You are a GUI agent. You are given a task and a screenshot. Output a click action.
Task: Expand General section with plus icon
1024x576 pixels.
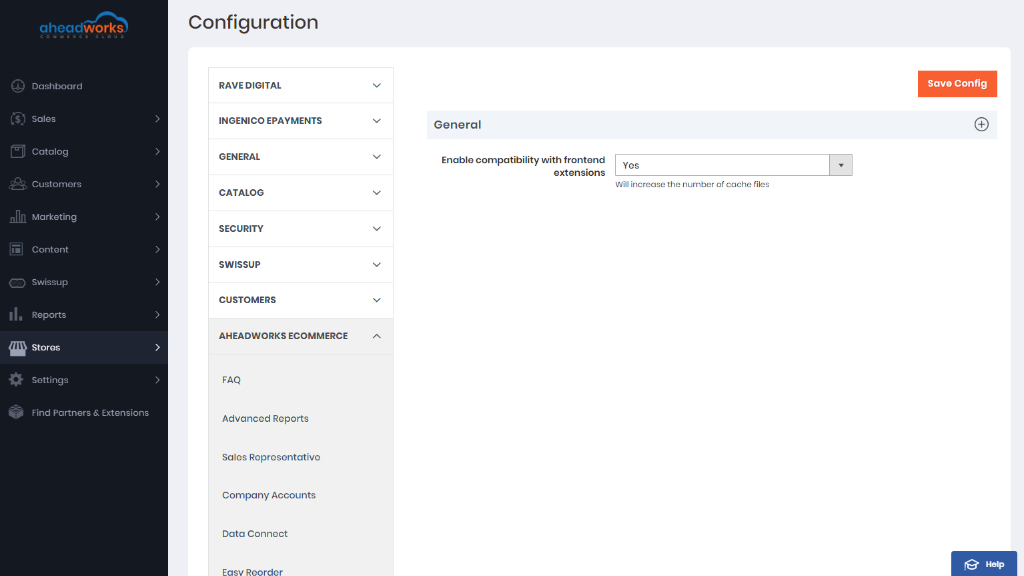[981, 124]
